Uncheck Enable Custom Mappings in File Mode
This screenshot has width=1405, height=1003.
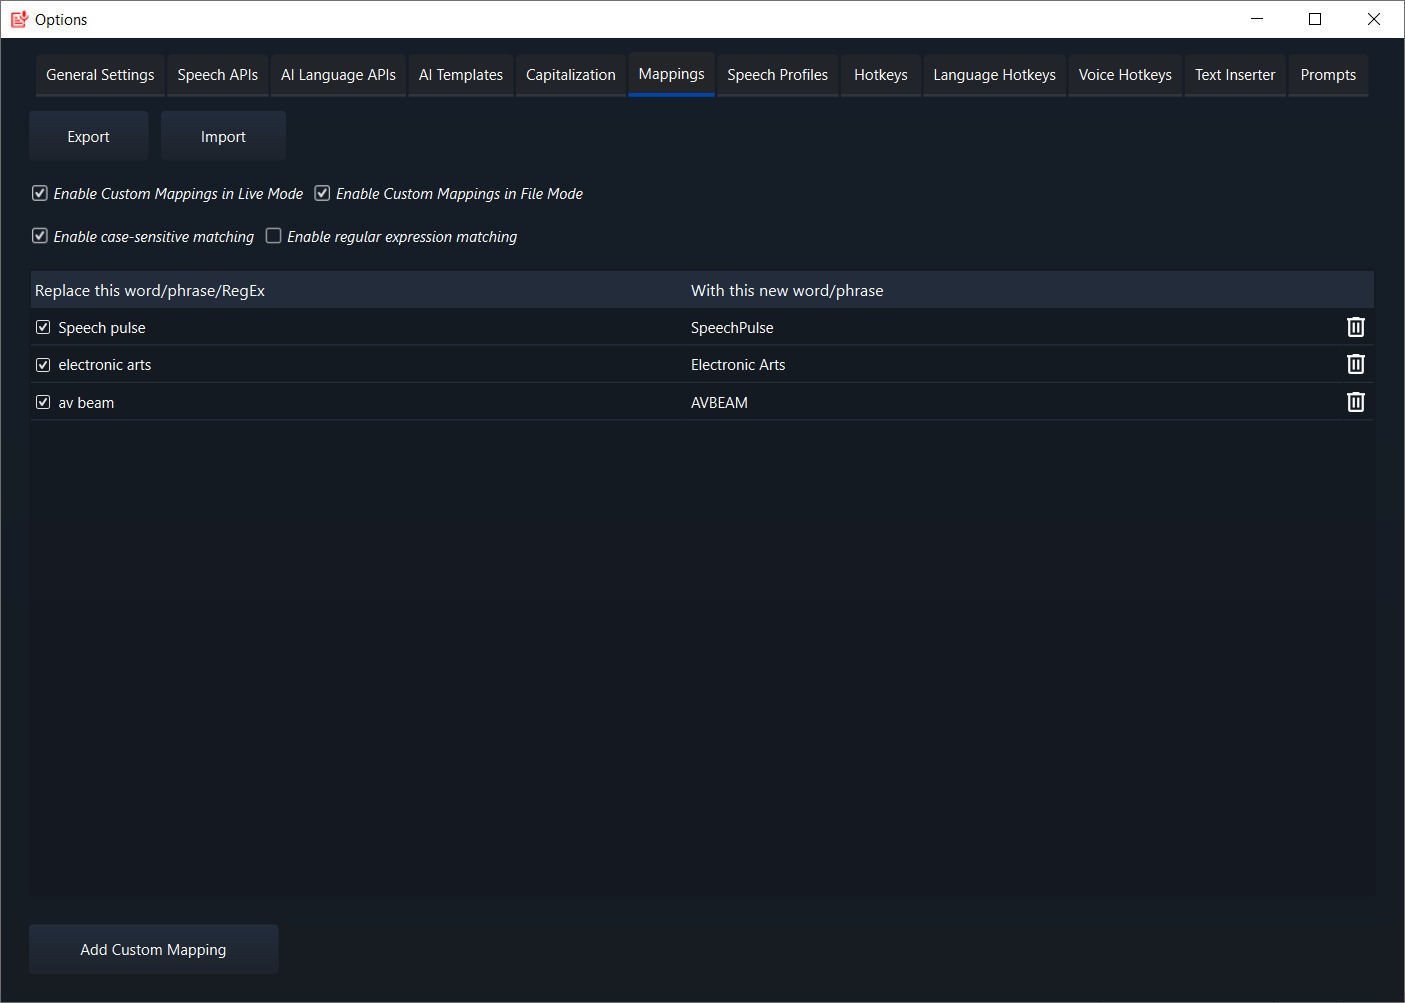click(x=322, y=193)
